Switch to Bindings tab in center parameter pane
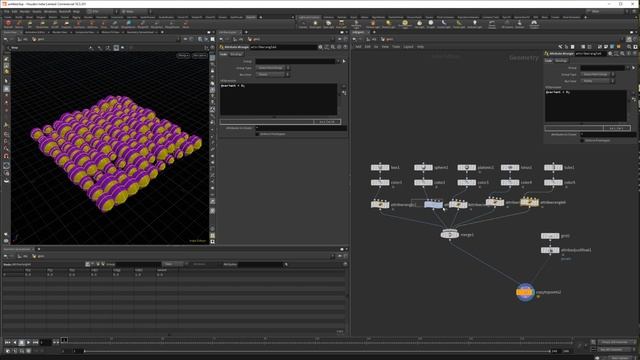 (236, 54)
